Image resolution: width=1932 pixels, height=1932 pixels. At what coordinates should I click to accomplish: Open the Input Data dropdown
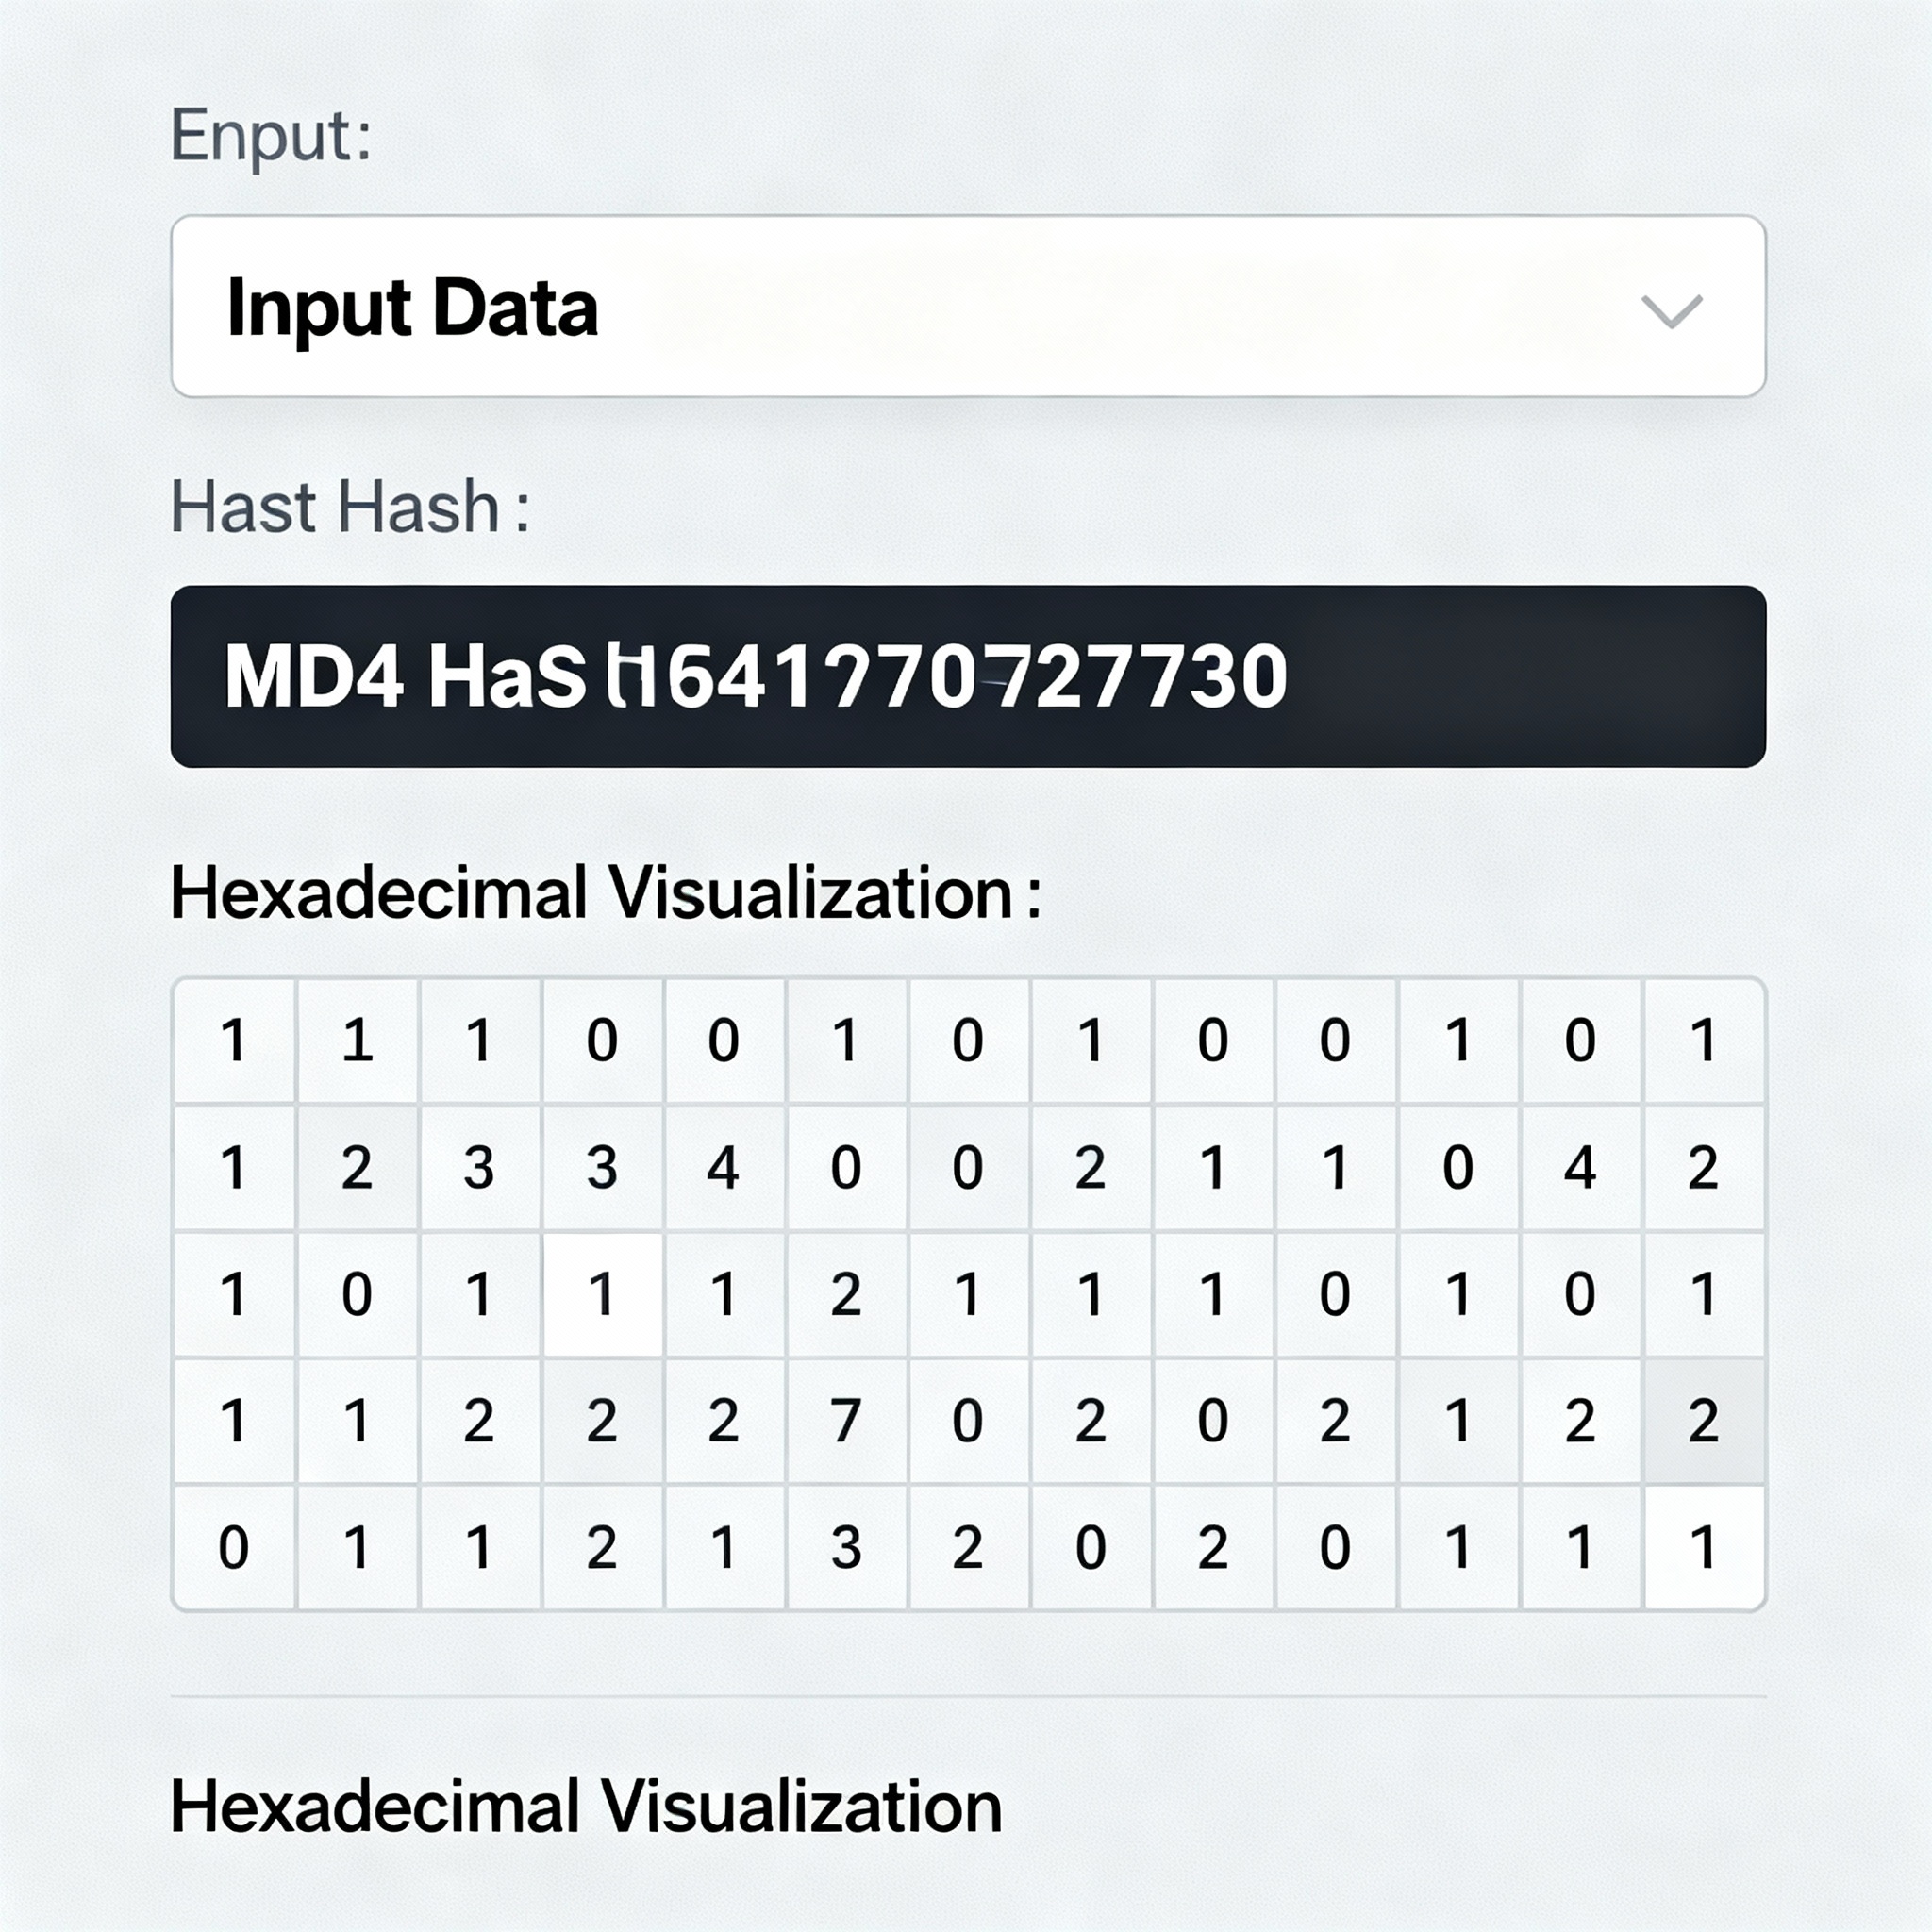[x=966, y=306]
